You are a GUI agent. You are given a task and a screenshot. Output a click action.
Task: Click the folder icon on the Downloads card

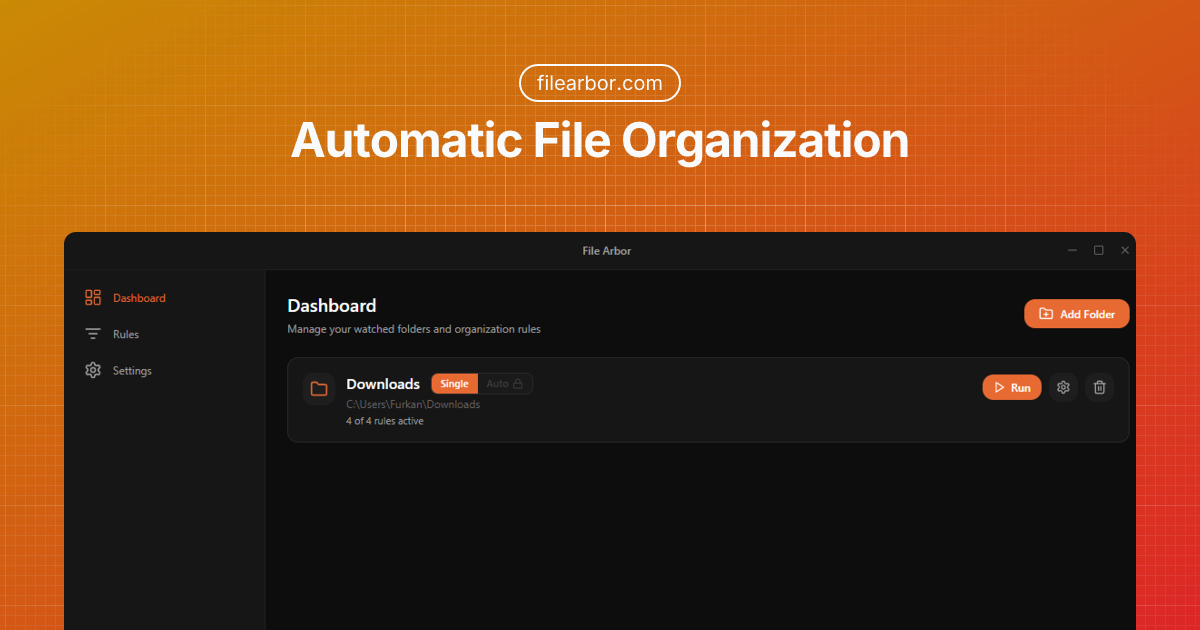pos(319,388)
